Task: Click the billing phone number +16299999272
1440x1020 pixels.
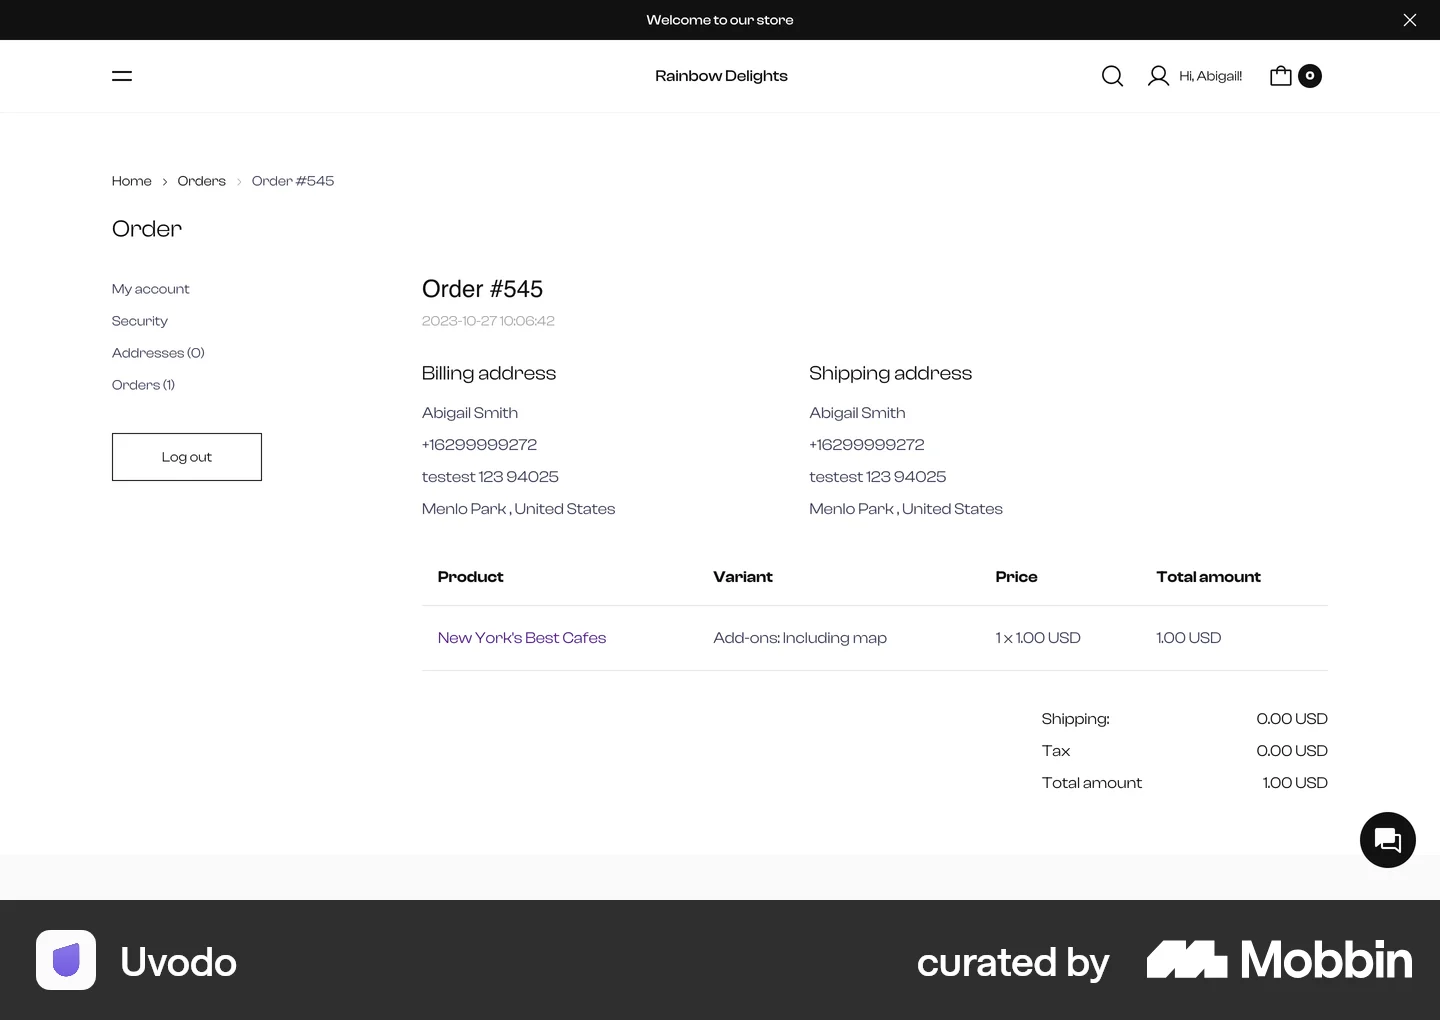Action: coord(479,445)
